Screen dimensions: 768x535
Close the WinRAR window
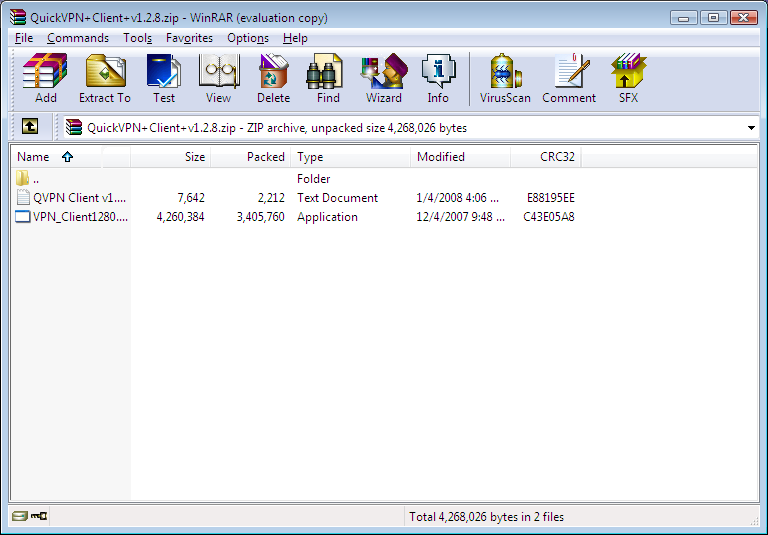coord(744,18)
